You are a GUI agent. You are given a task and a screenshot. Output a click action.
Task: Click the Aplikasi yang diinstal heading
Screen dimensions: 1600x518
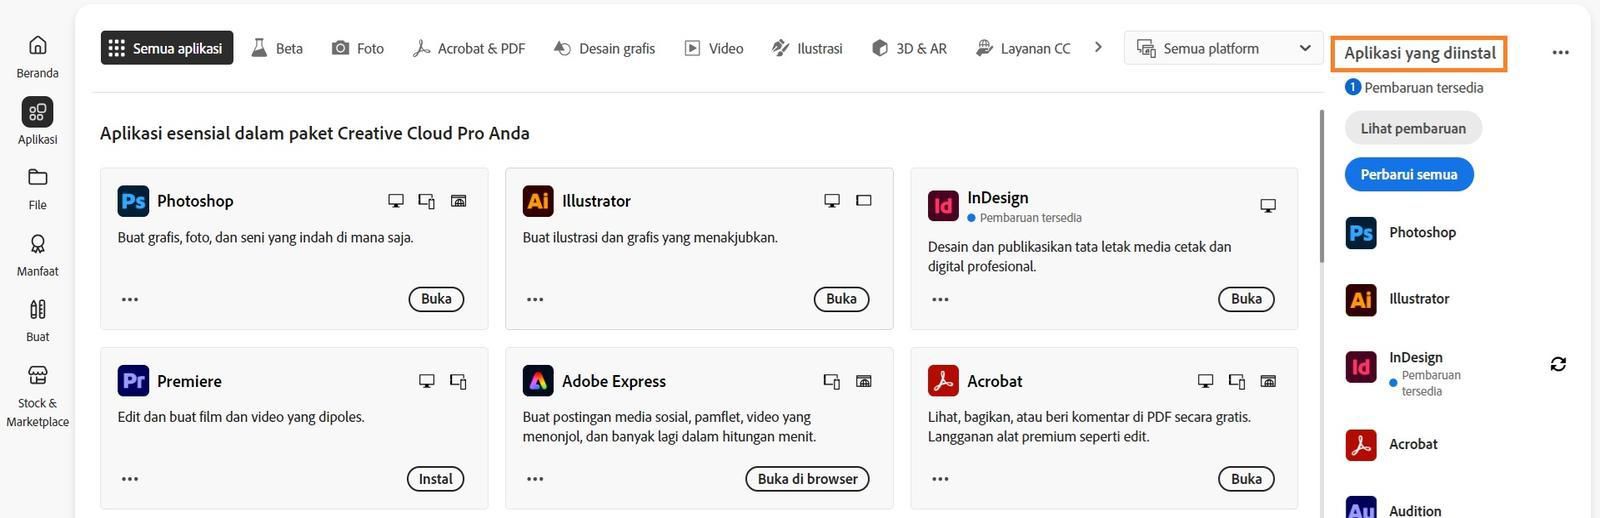pyautogui.click(x=1419, y=53)
